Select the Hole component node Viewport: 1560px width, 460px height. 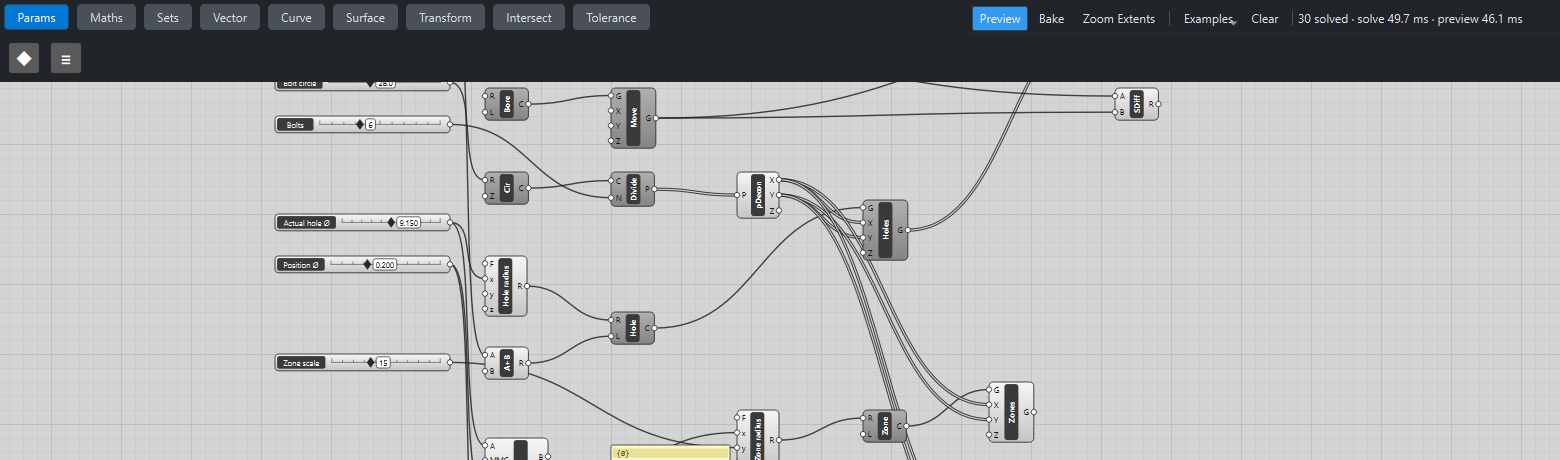633,328
